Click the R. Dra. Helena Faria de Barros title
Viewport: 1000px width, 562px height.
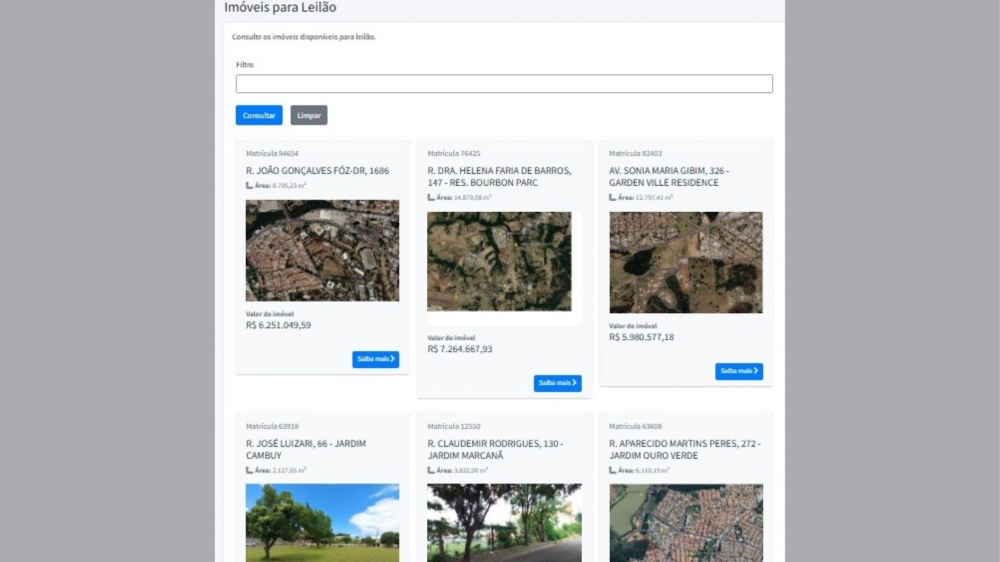pyautogui.click(x=499, y=177)
